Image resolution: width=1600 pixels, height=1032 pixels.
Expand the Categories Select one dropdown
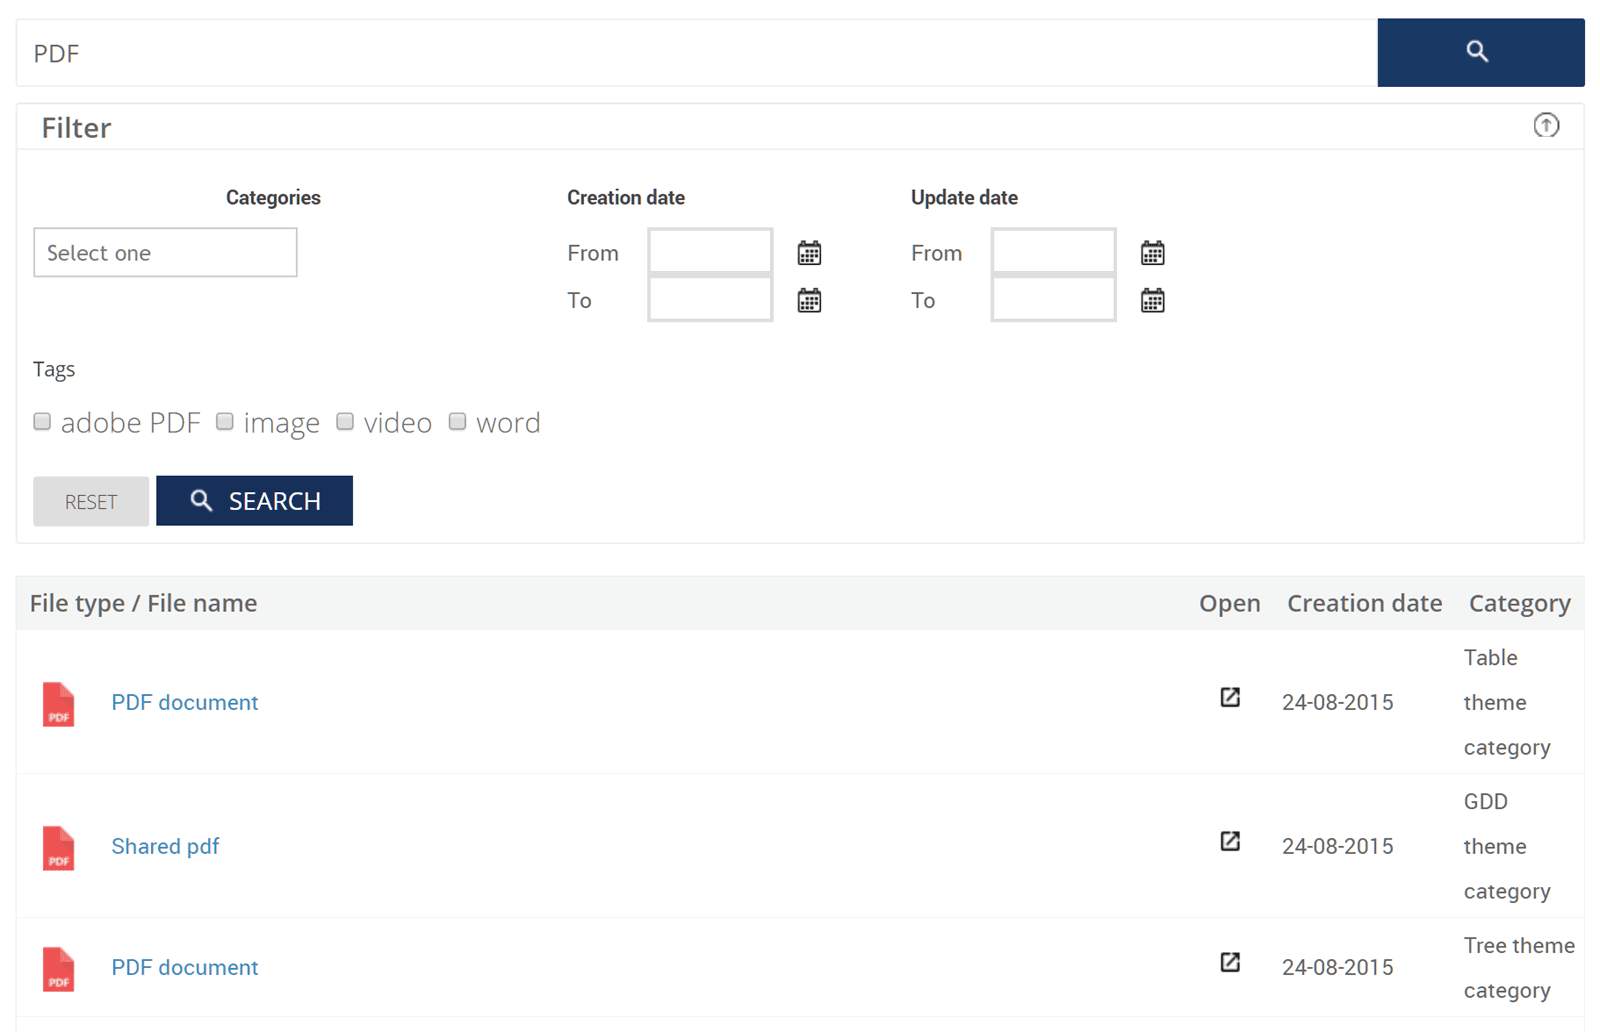tap(165, 253)
